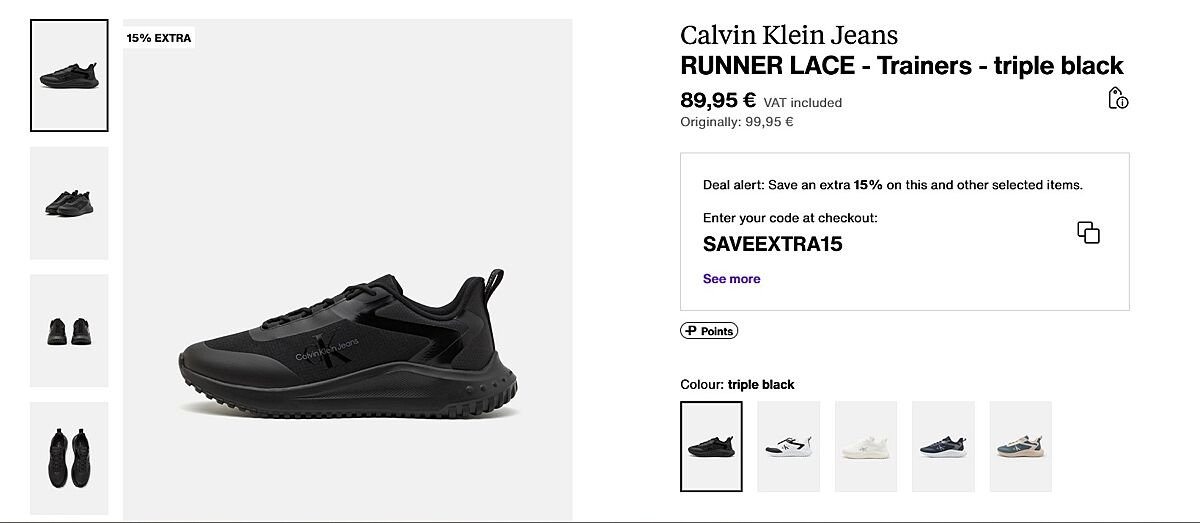Click the Deal alert message text
The height and width of the screenshot is (523, 1200).
coord(892,185)
